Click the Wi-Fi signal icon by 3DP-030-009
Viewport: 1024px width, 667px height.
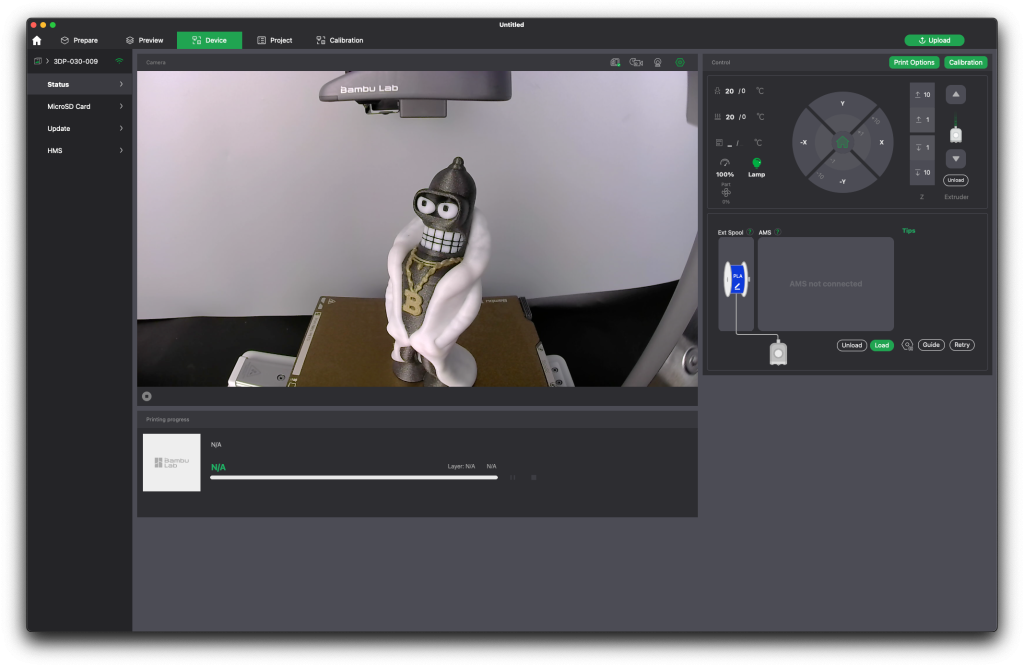[120, 61]
